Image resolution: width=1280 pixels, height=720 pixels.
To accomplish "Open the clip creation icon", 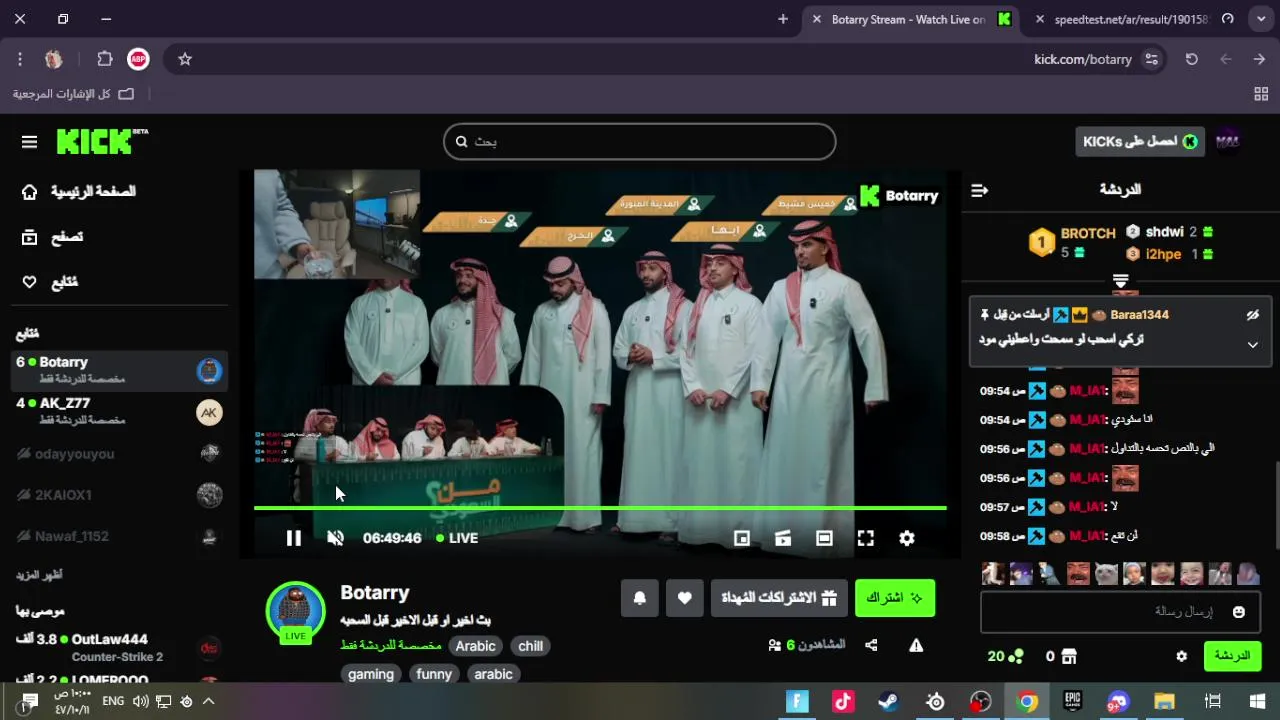I will pos(783,538).
